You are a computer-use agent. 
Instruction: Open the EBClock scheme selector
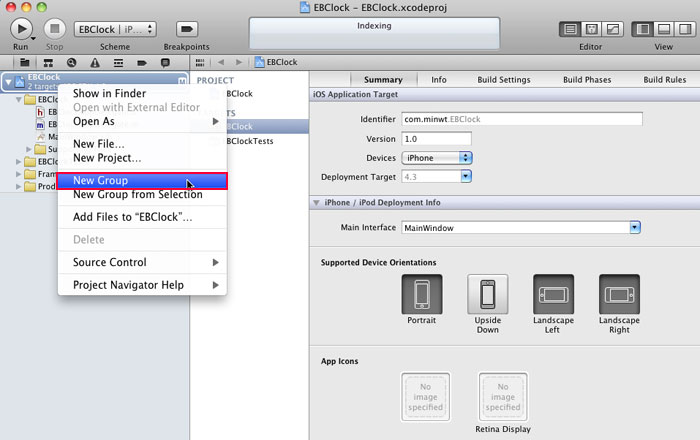[115, 29]
